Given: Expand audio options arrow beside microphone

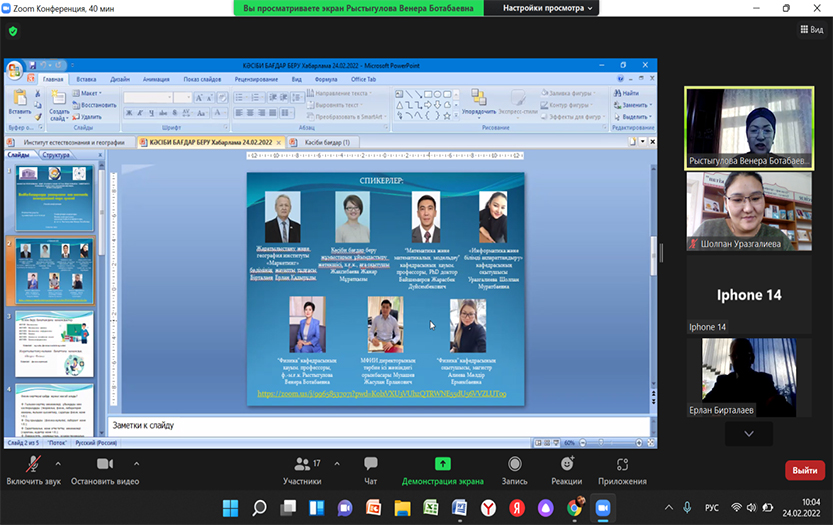Looking at the screenshot, I should click(57, 464).
